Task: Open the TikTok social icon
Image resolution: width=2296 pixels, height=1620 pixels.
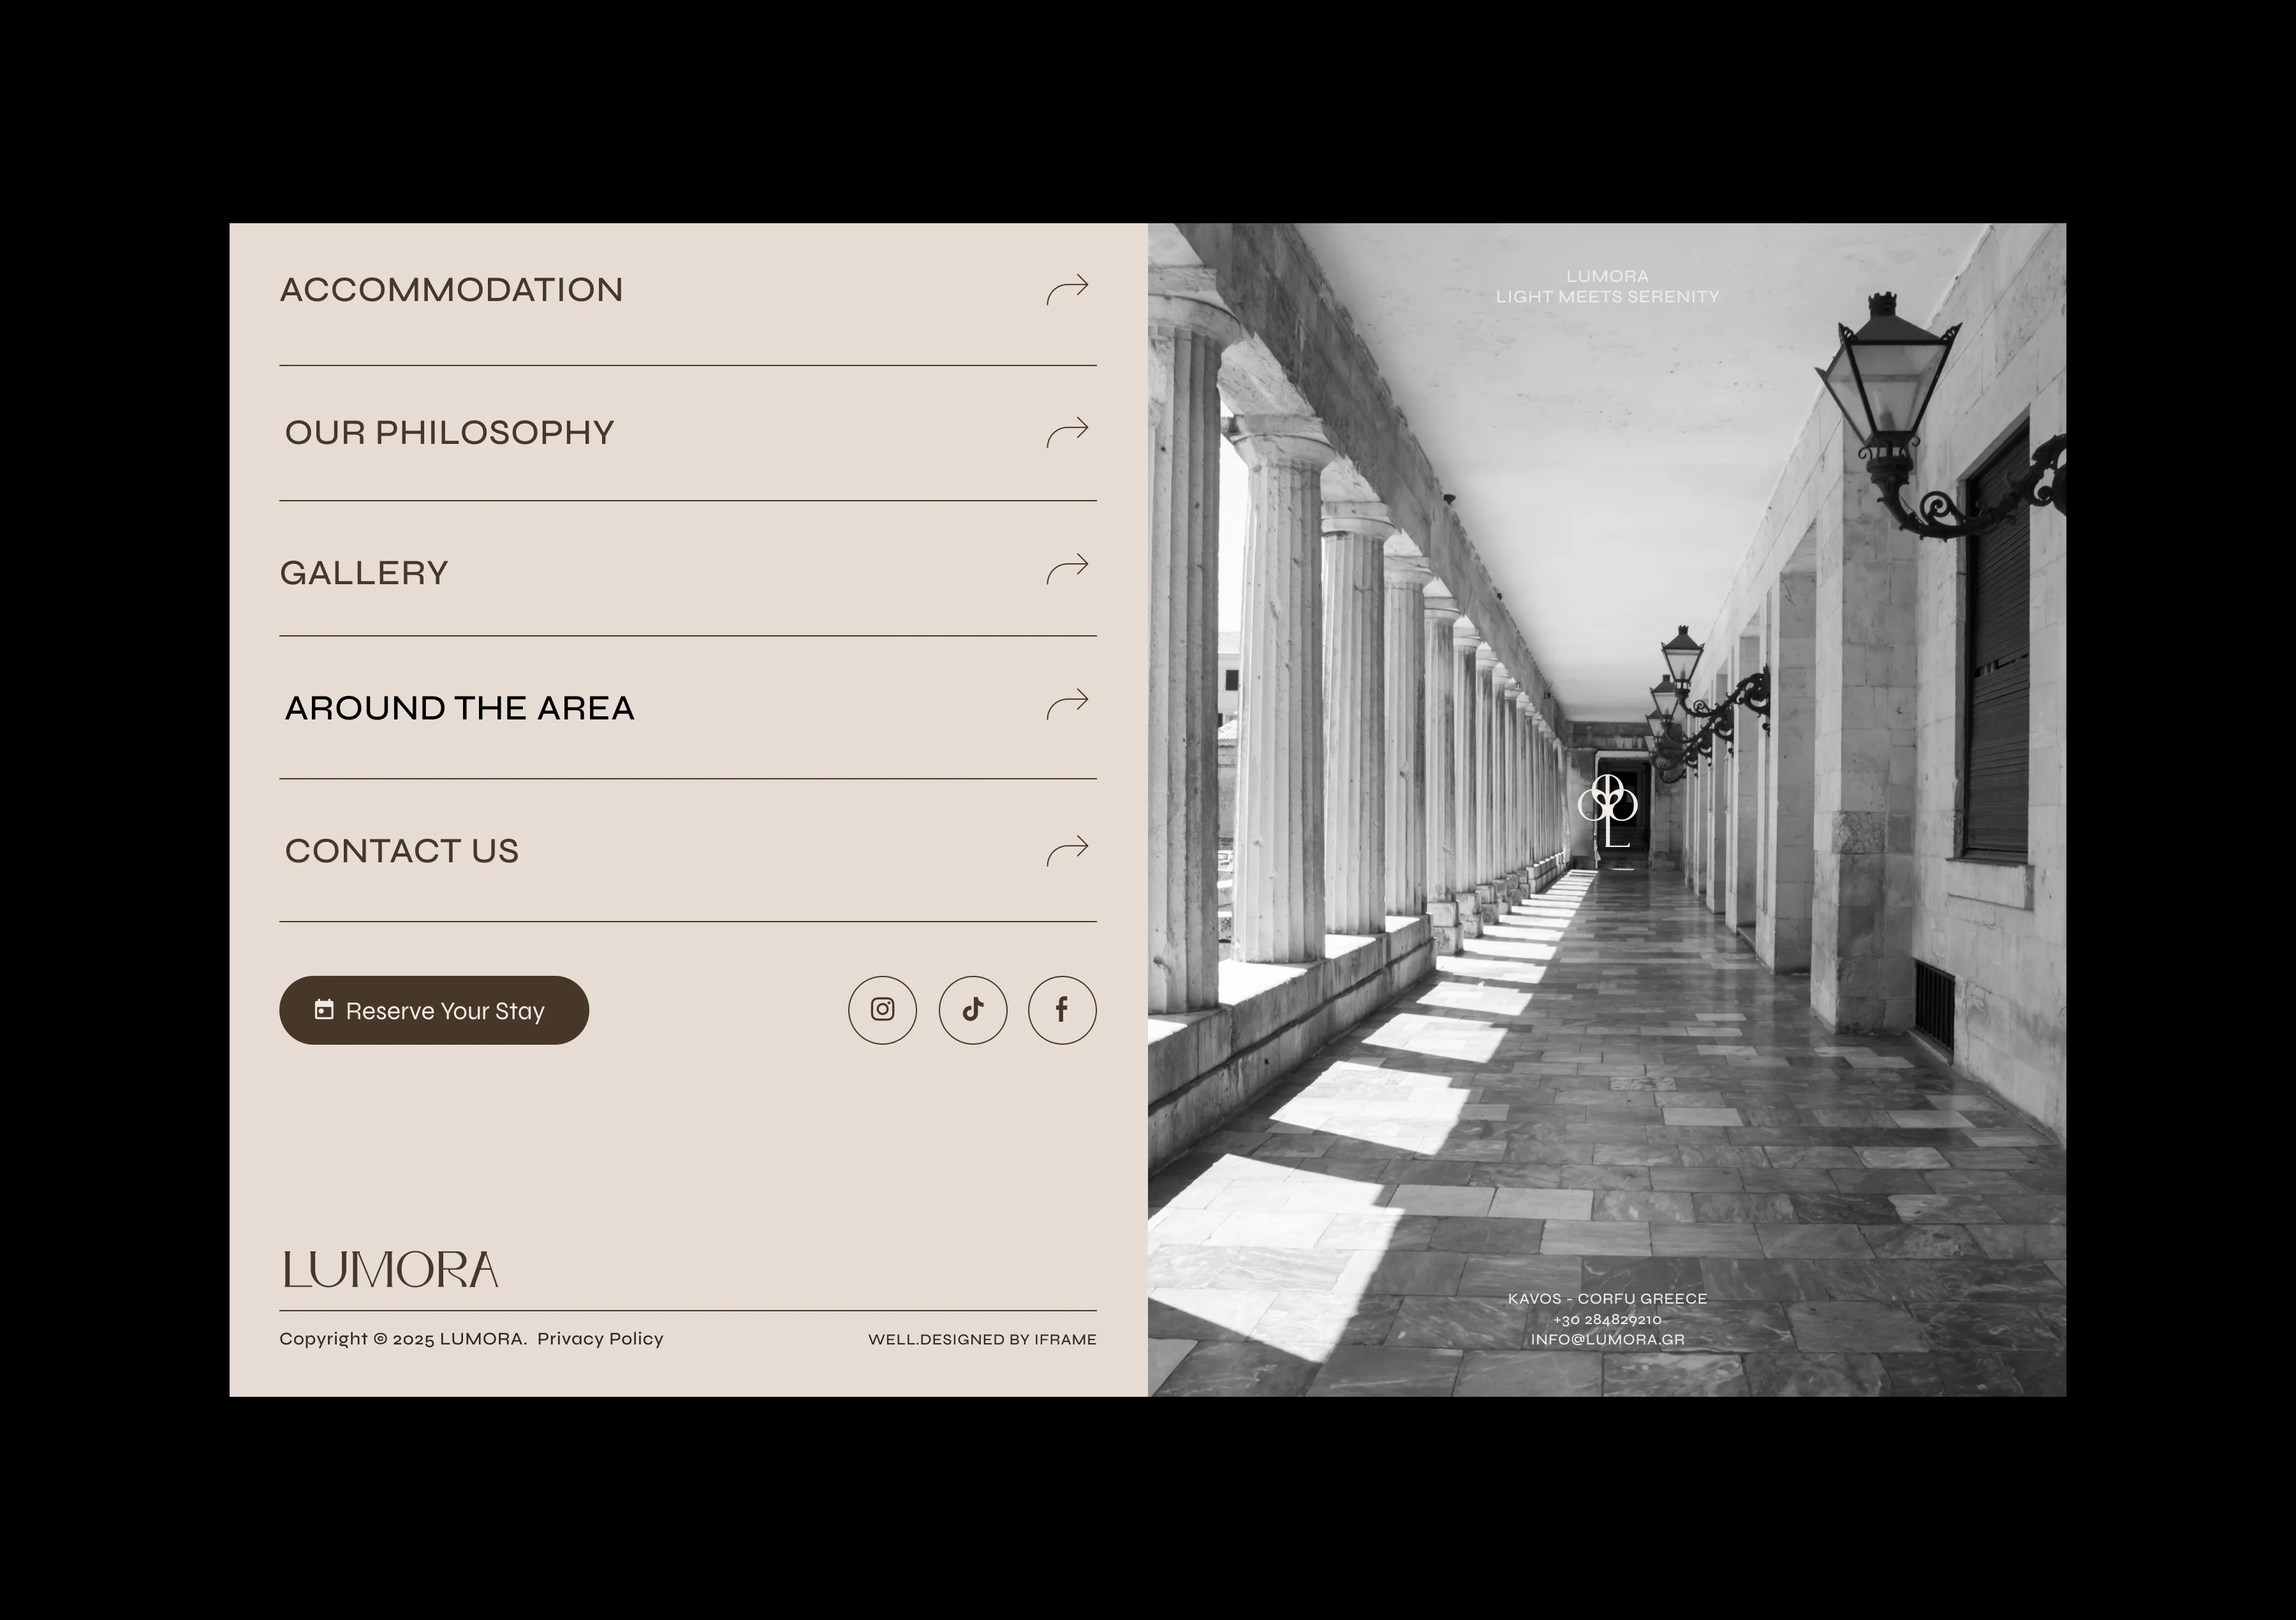Action: pos(973,1010)
